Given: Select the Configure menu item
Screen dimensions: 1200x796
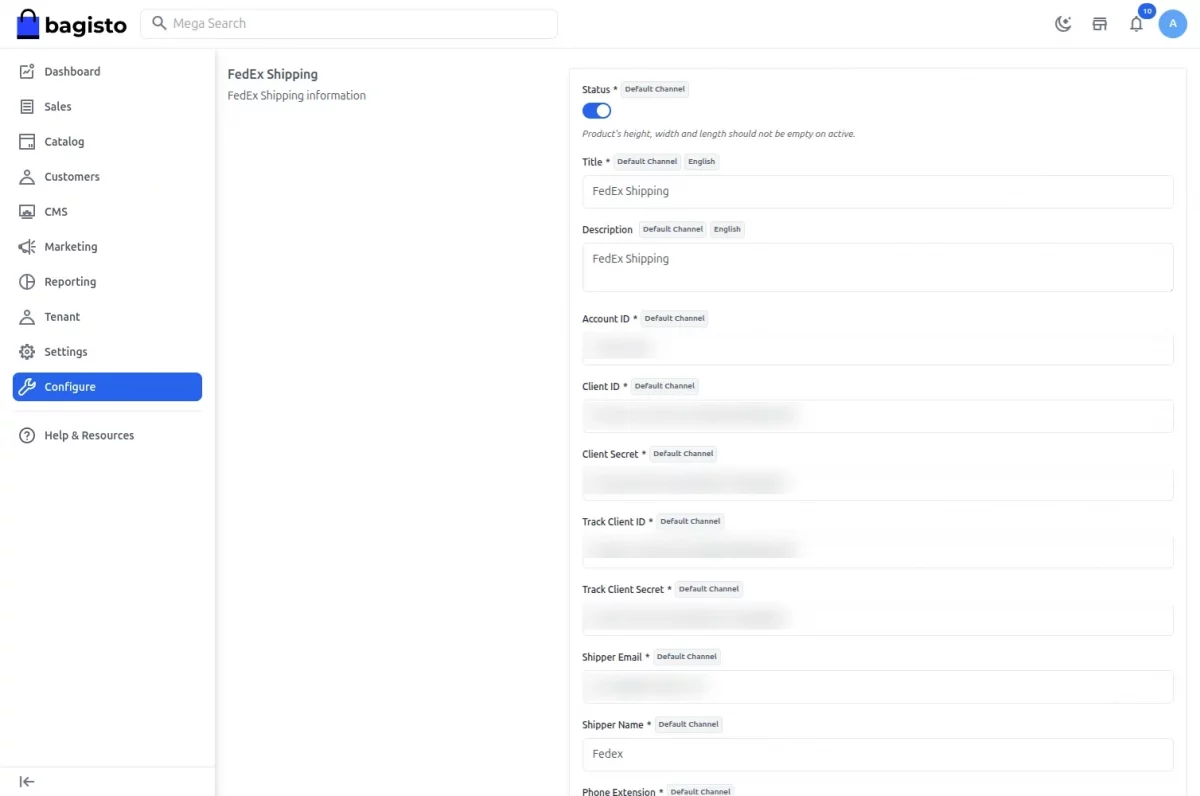Looking at the screenshot, I should (x=107, y=386).
